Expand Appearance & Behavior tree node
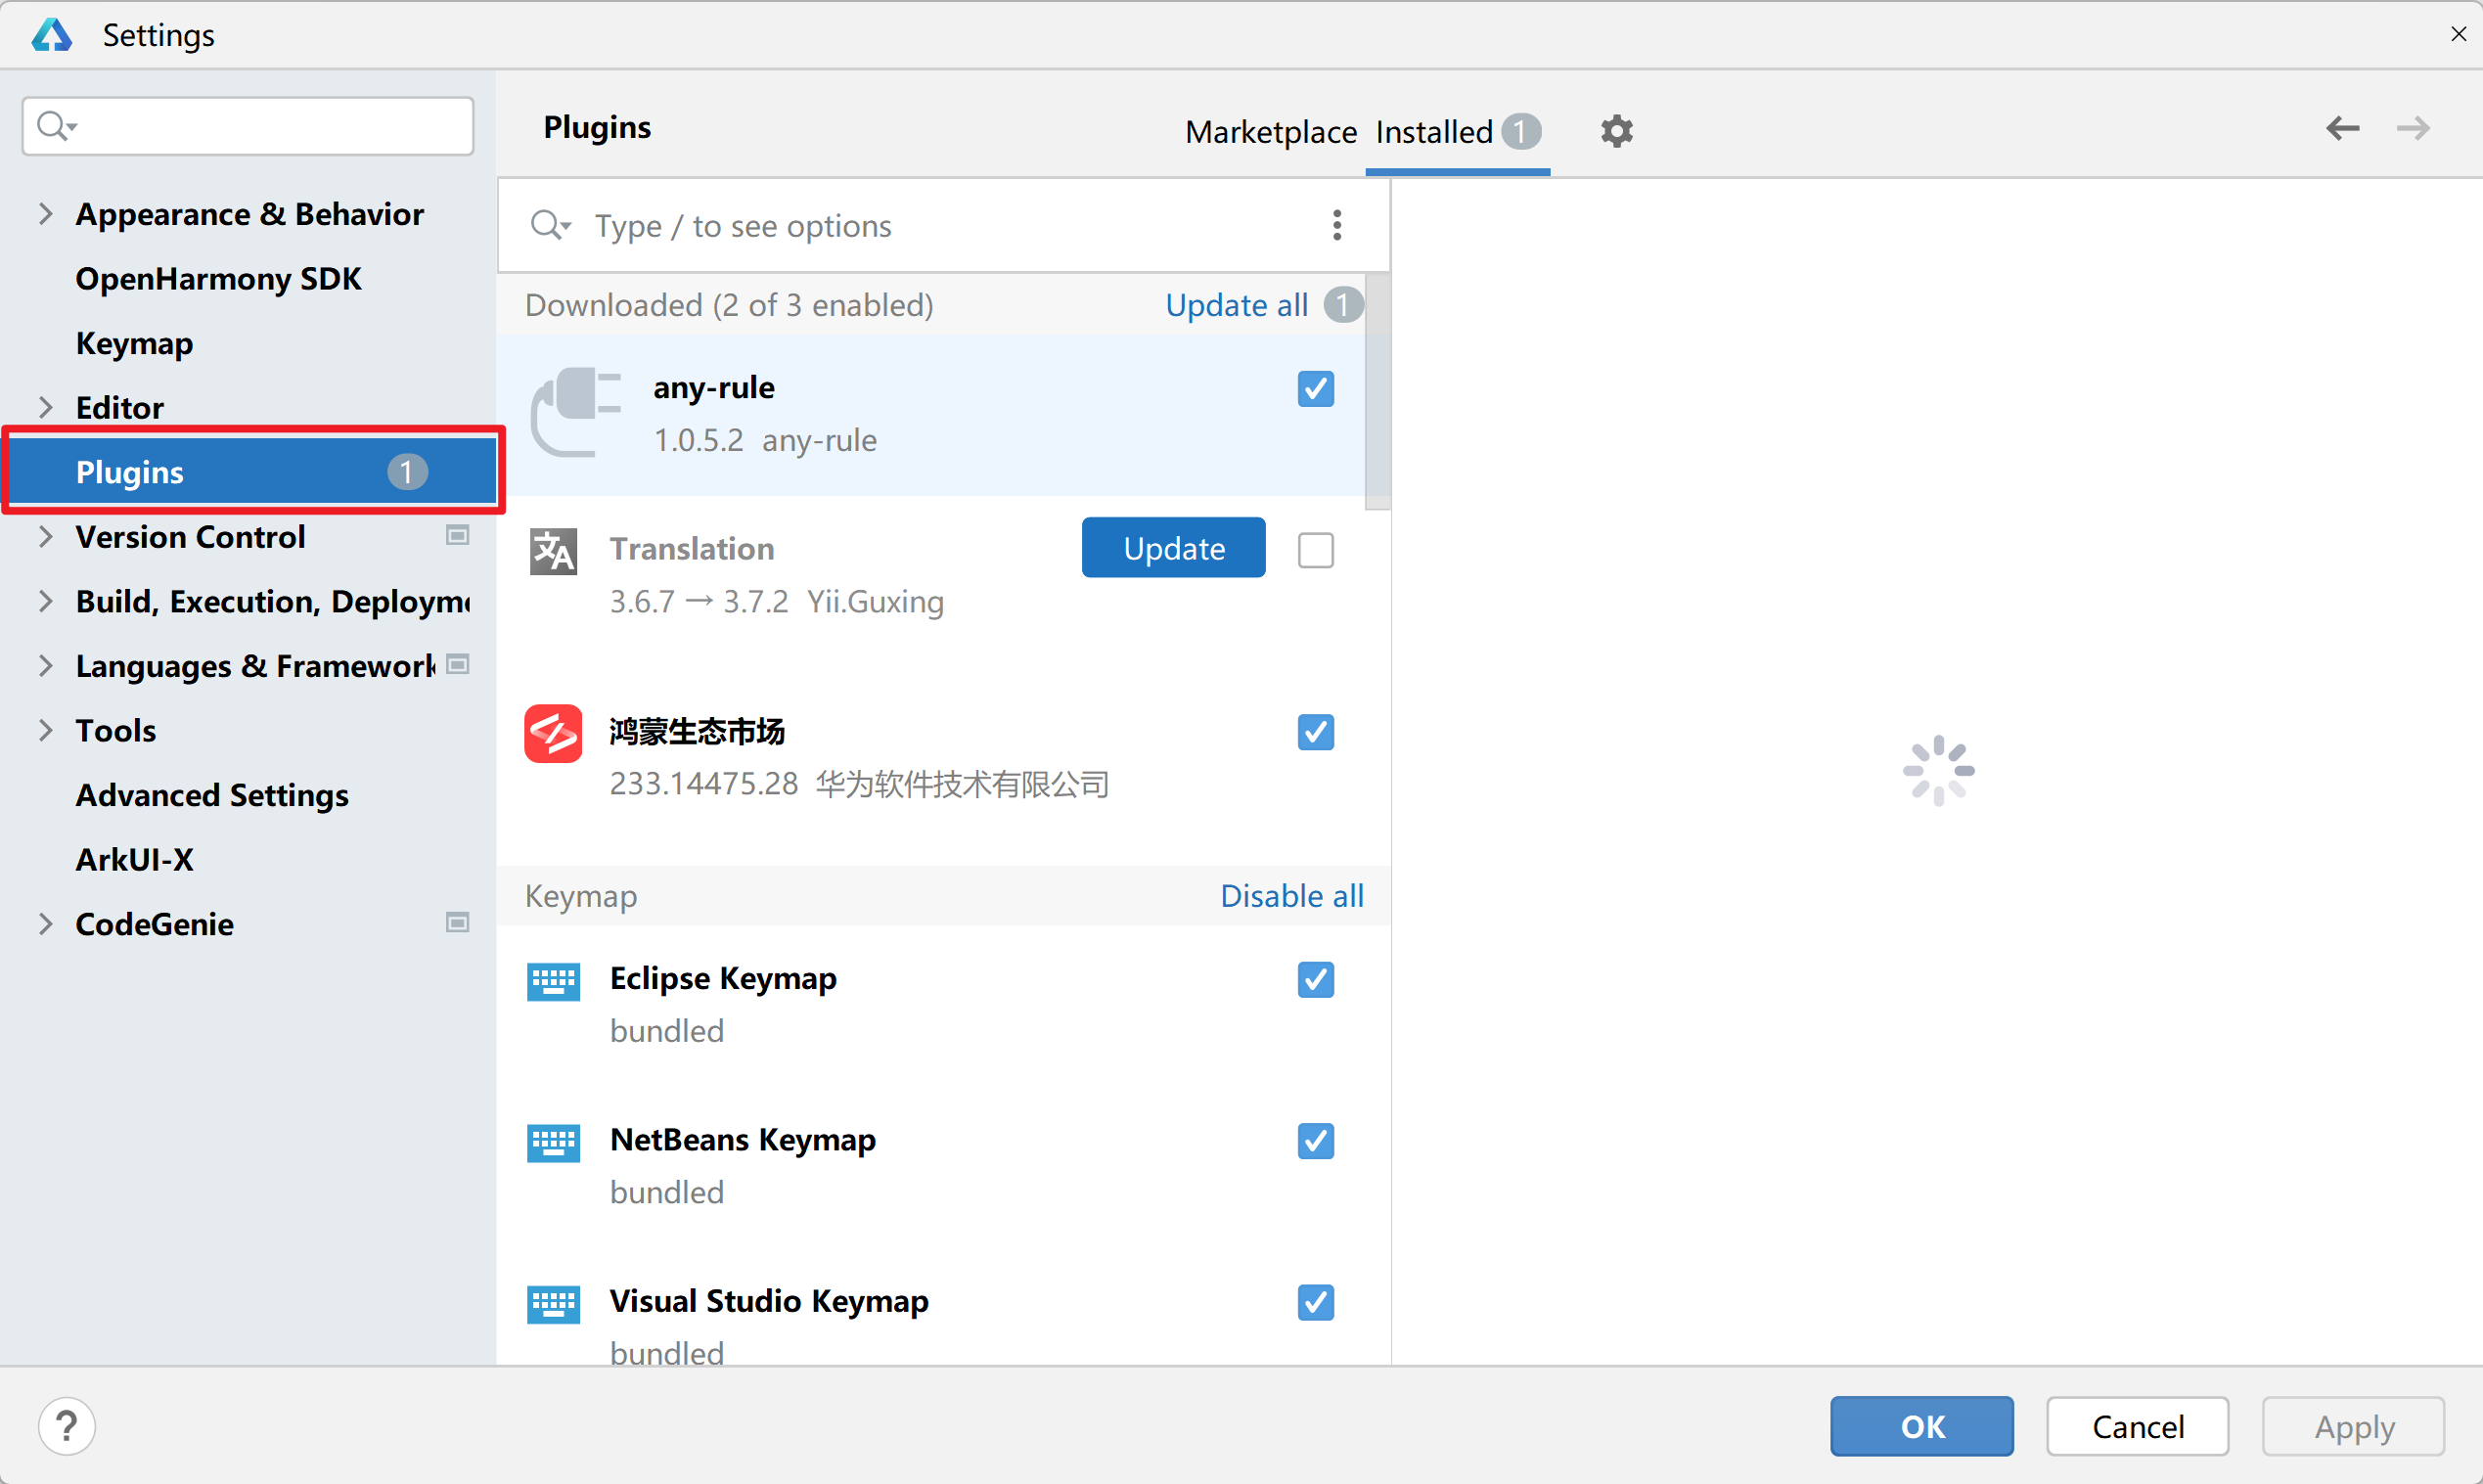2483x1484 pixels. [x=45, y=213]
